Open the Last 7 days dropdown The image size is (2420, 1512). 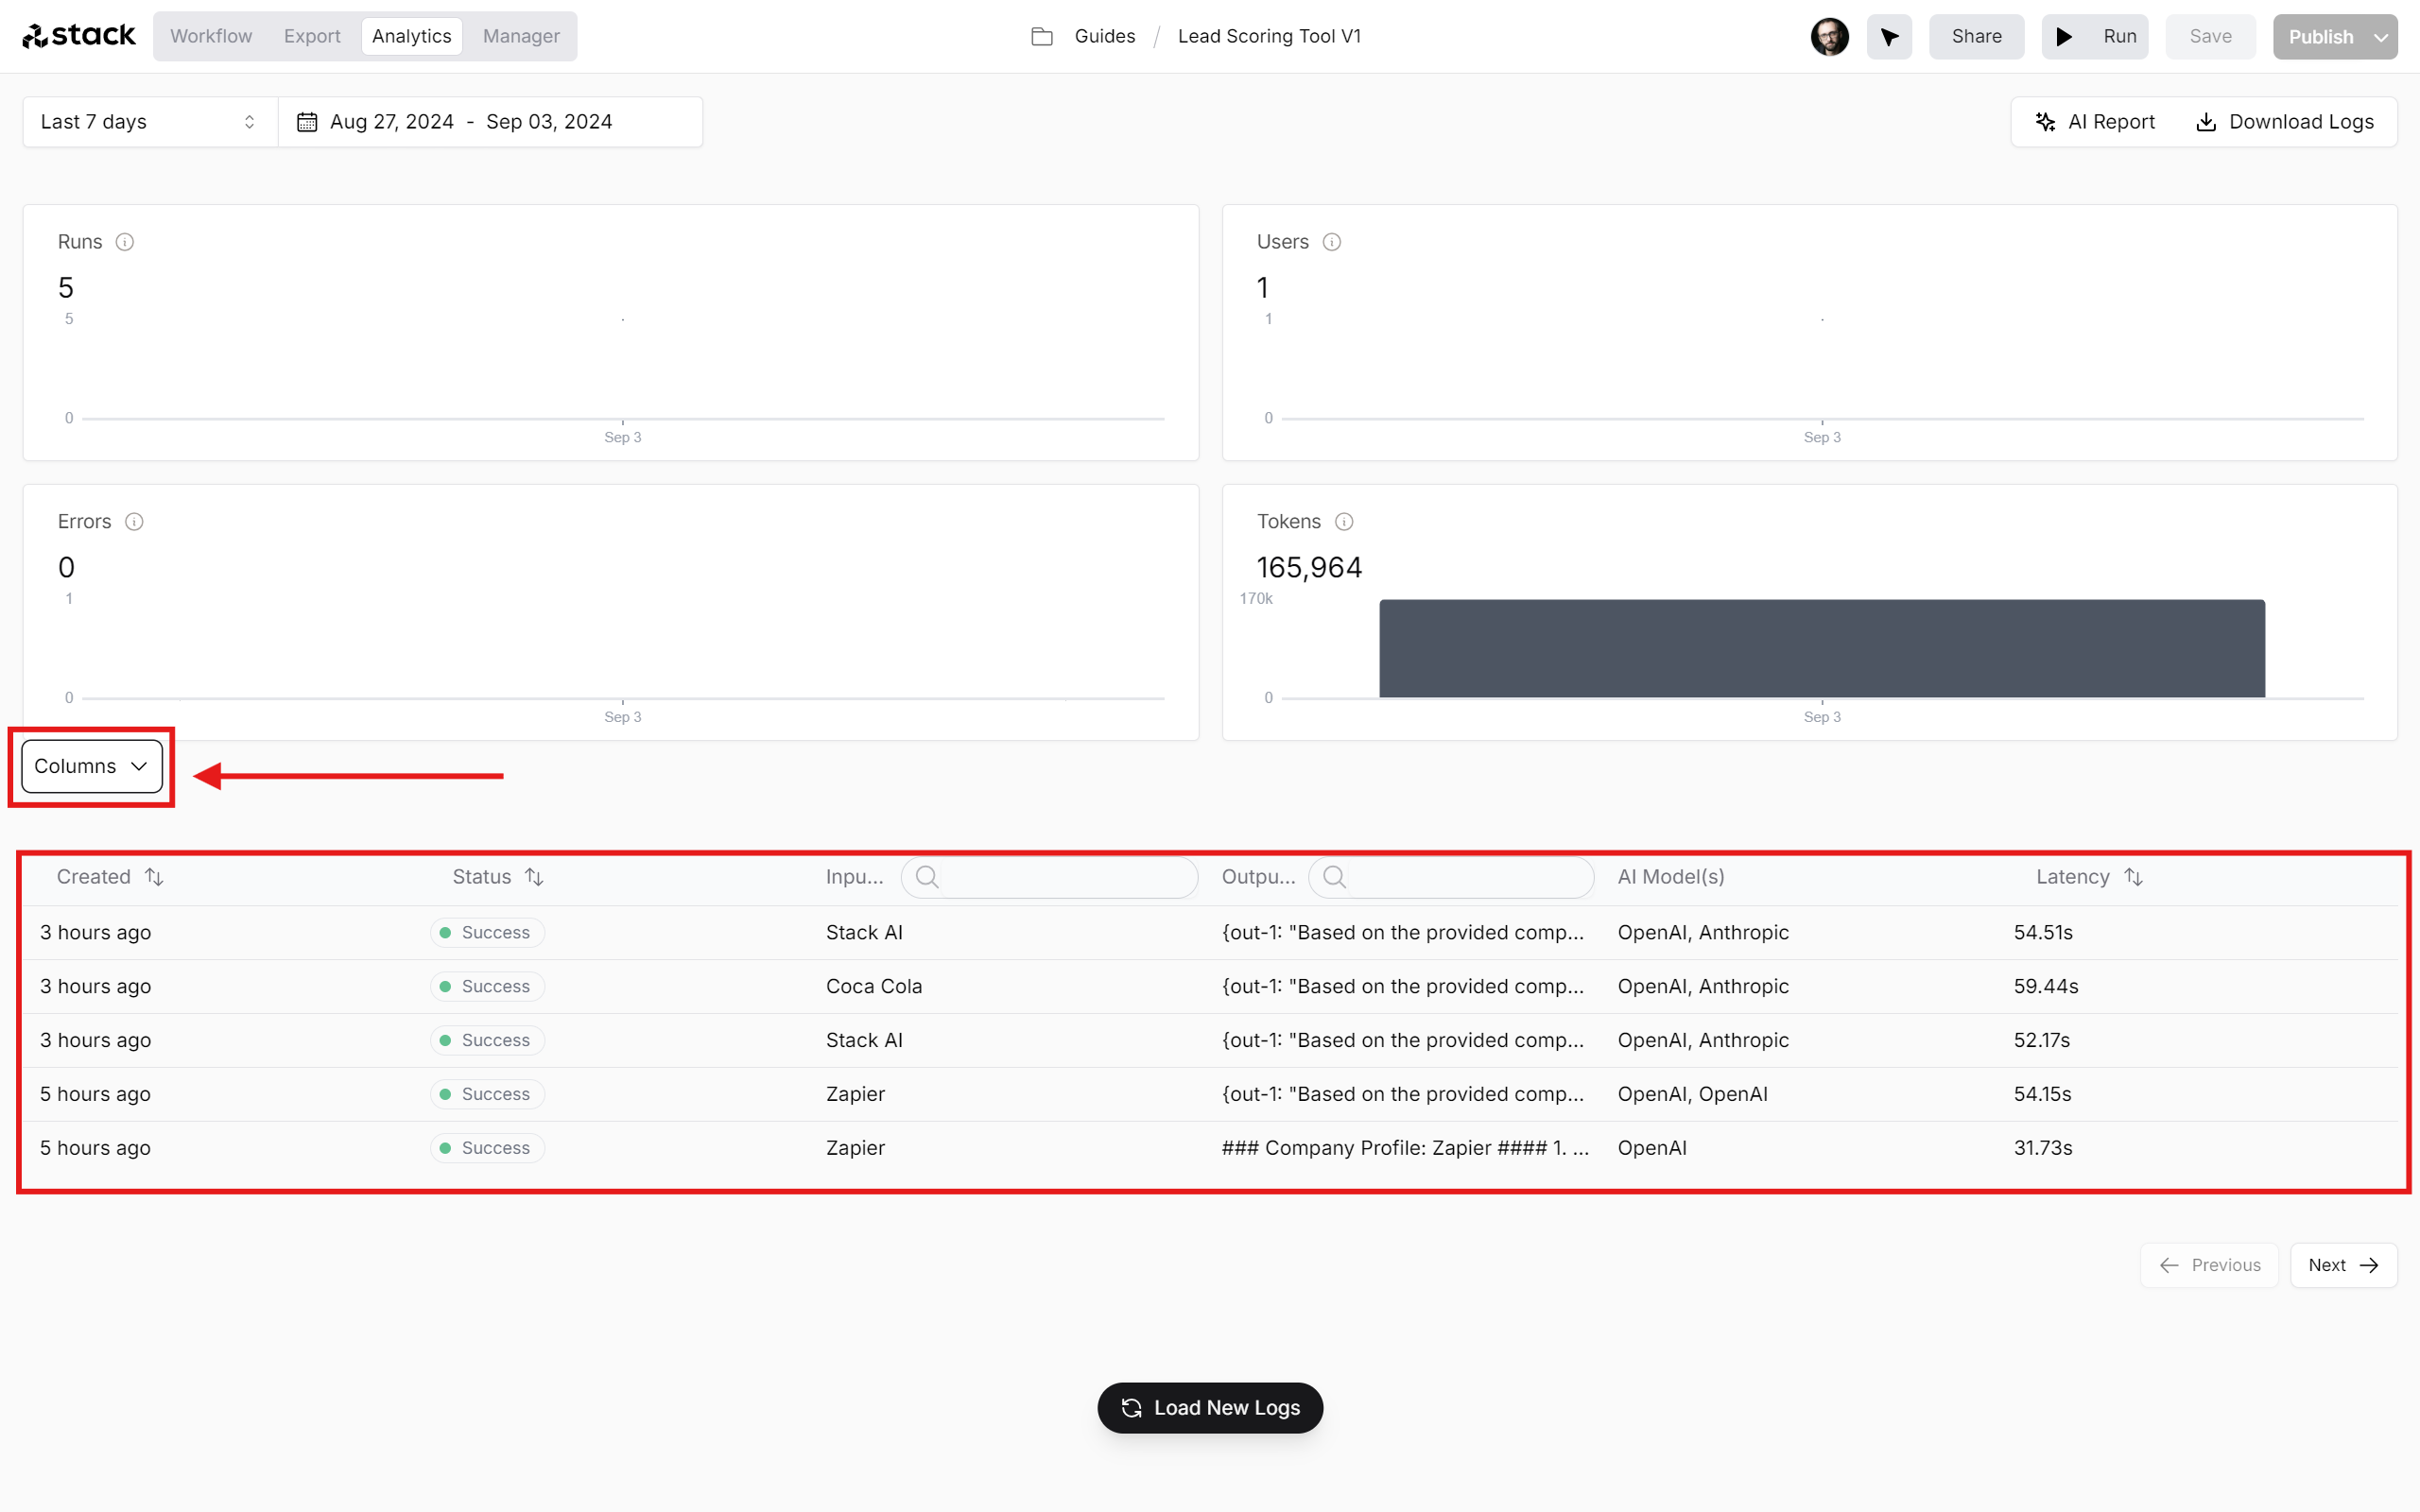150,122
